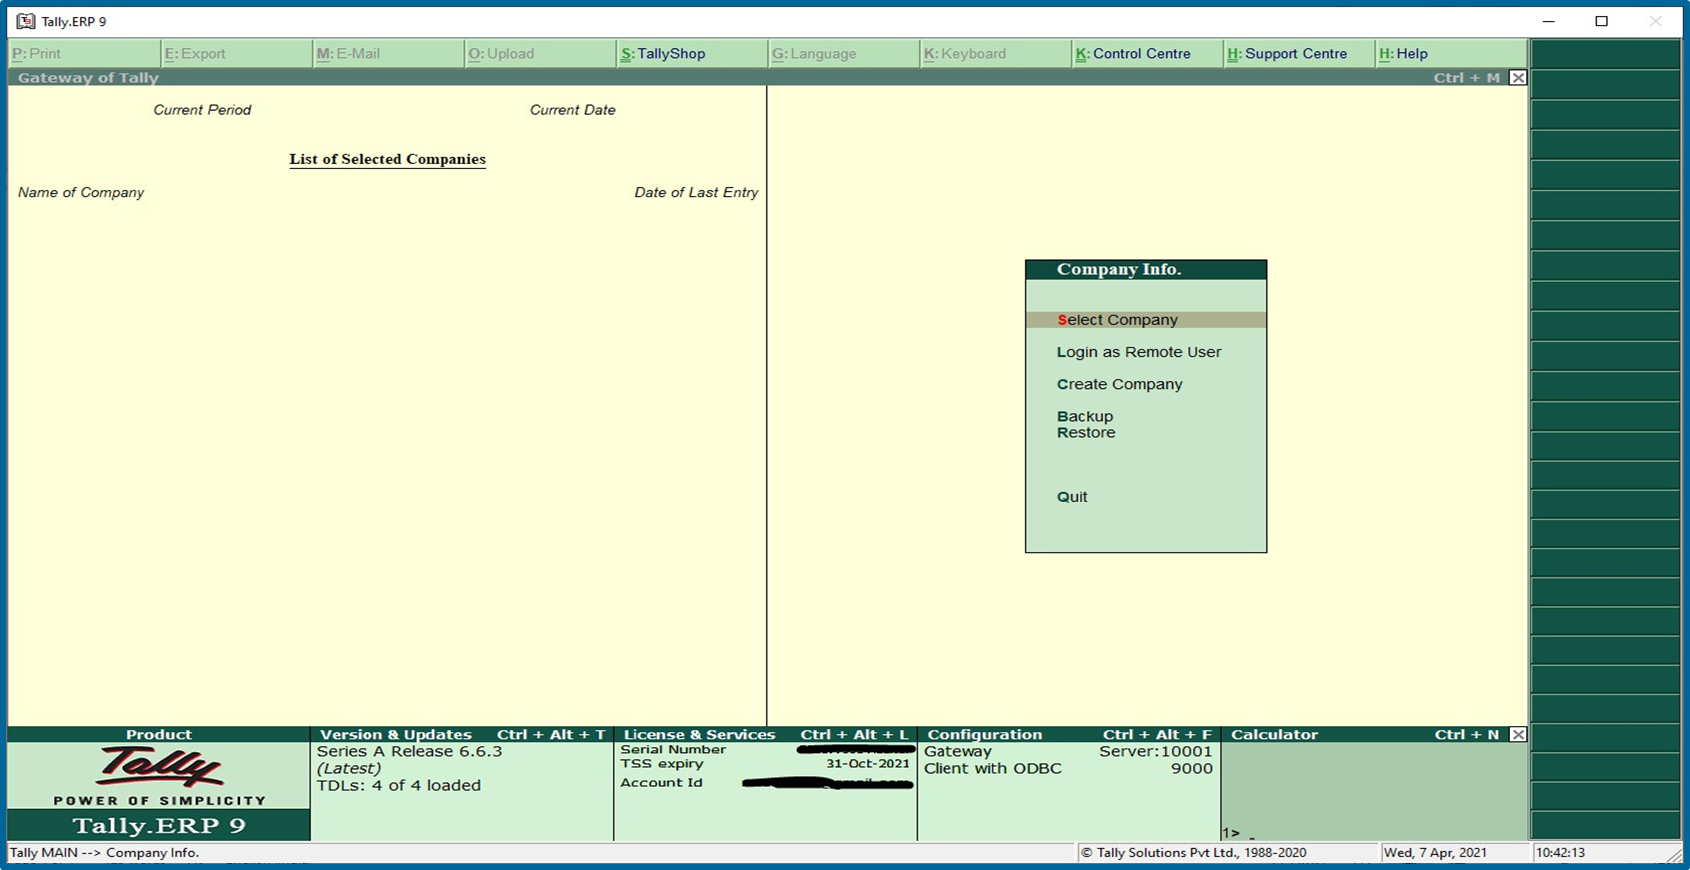This screenshot has height=870, width=1690.
Task: Choose Restore in Company Info menu
Action: point(1086,433)
